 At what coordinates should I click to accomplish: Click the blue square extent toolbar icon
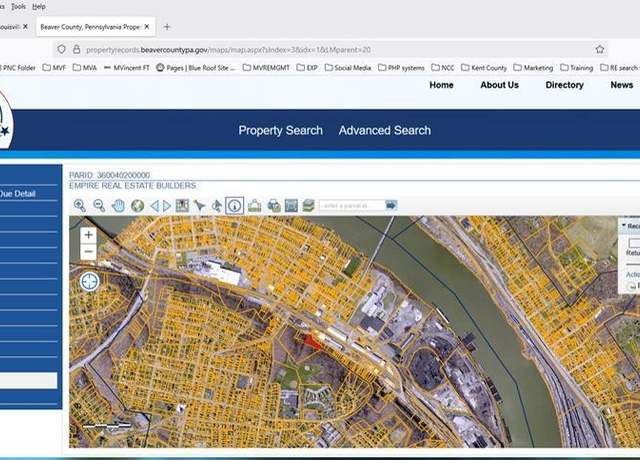291,205
